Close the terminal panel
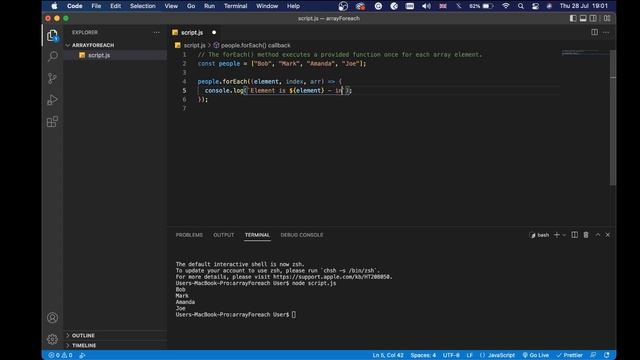The image size is (640, 360). pos(608,235)
